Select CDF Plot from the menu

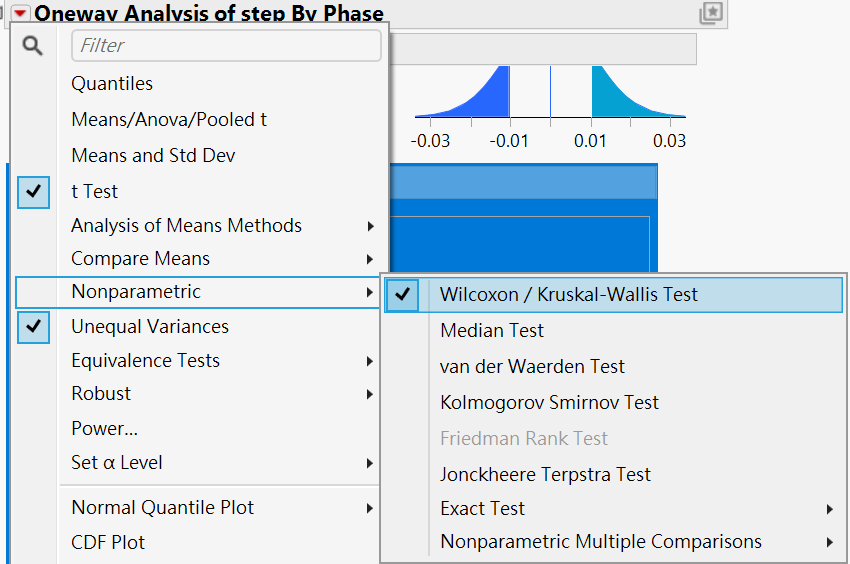pyautogui.click(x=108, y=543)
